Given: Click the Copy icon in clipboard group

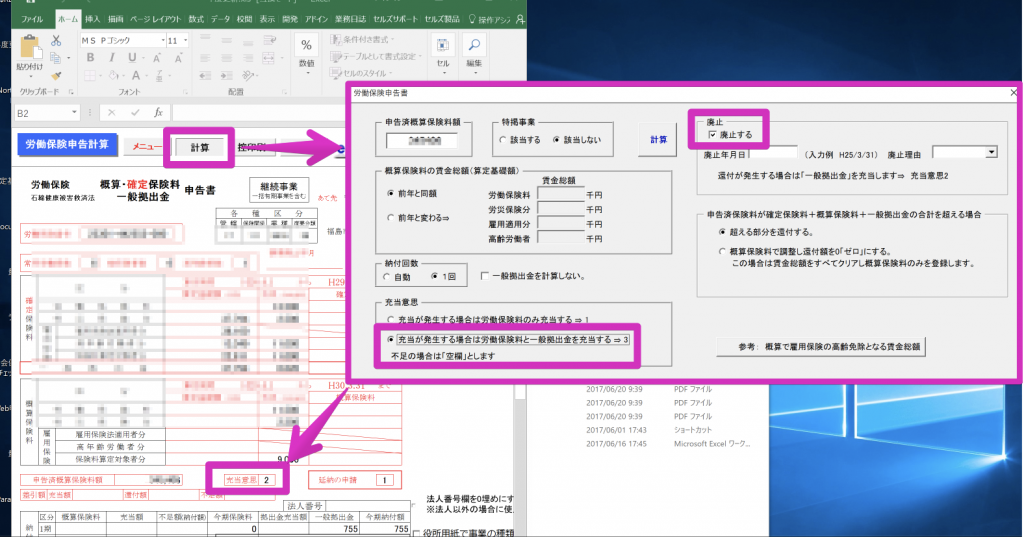Looking at the screenshot, I should click(56, 58).
